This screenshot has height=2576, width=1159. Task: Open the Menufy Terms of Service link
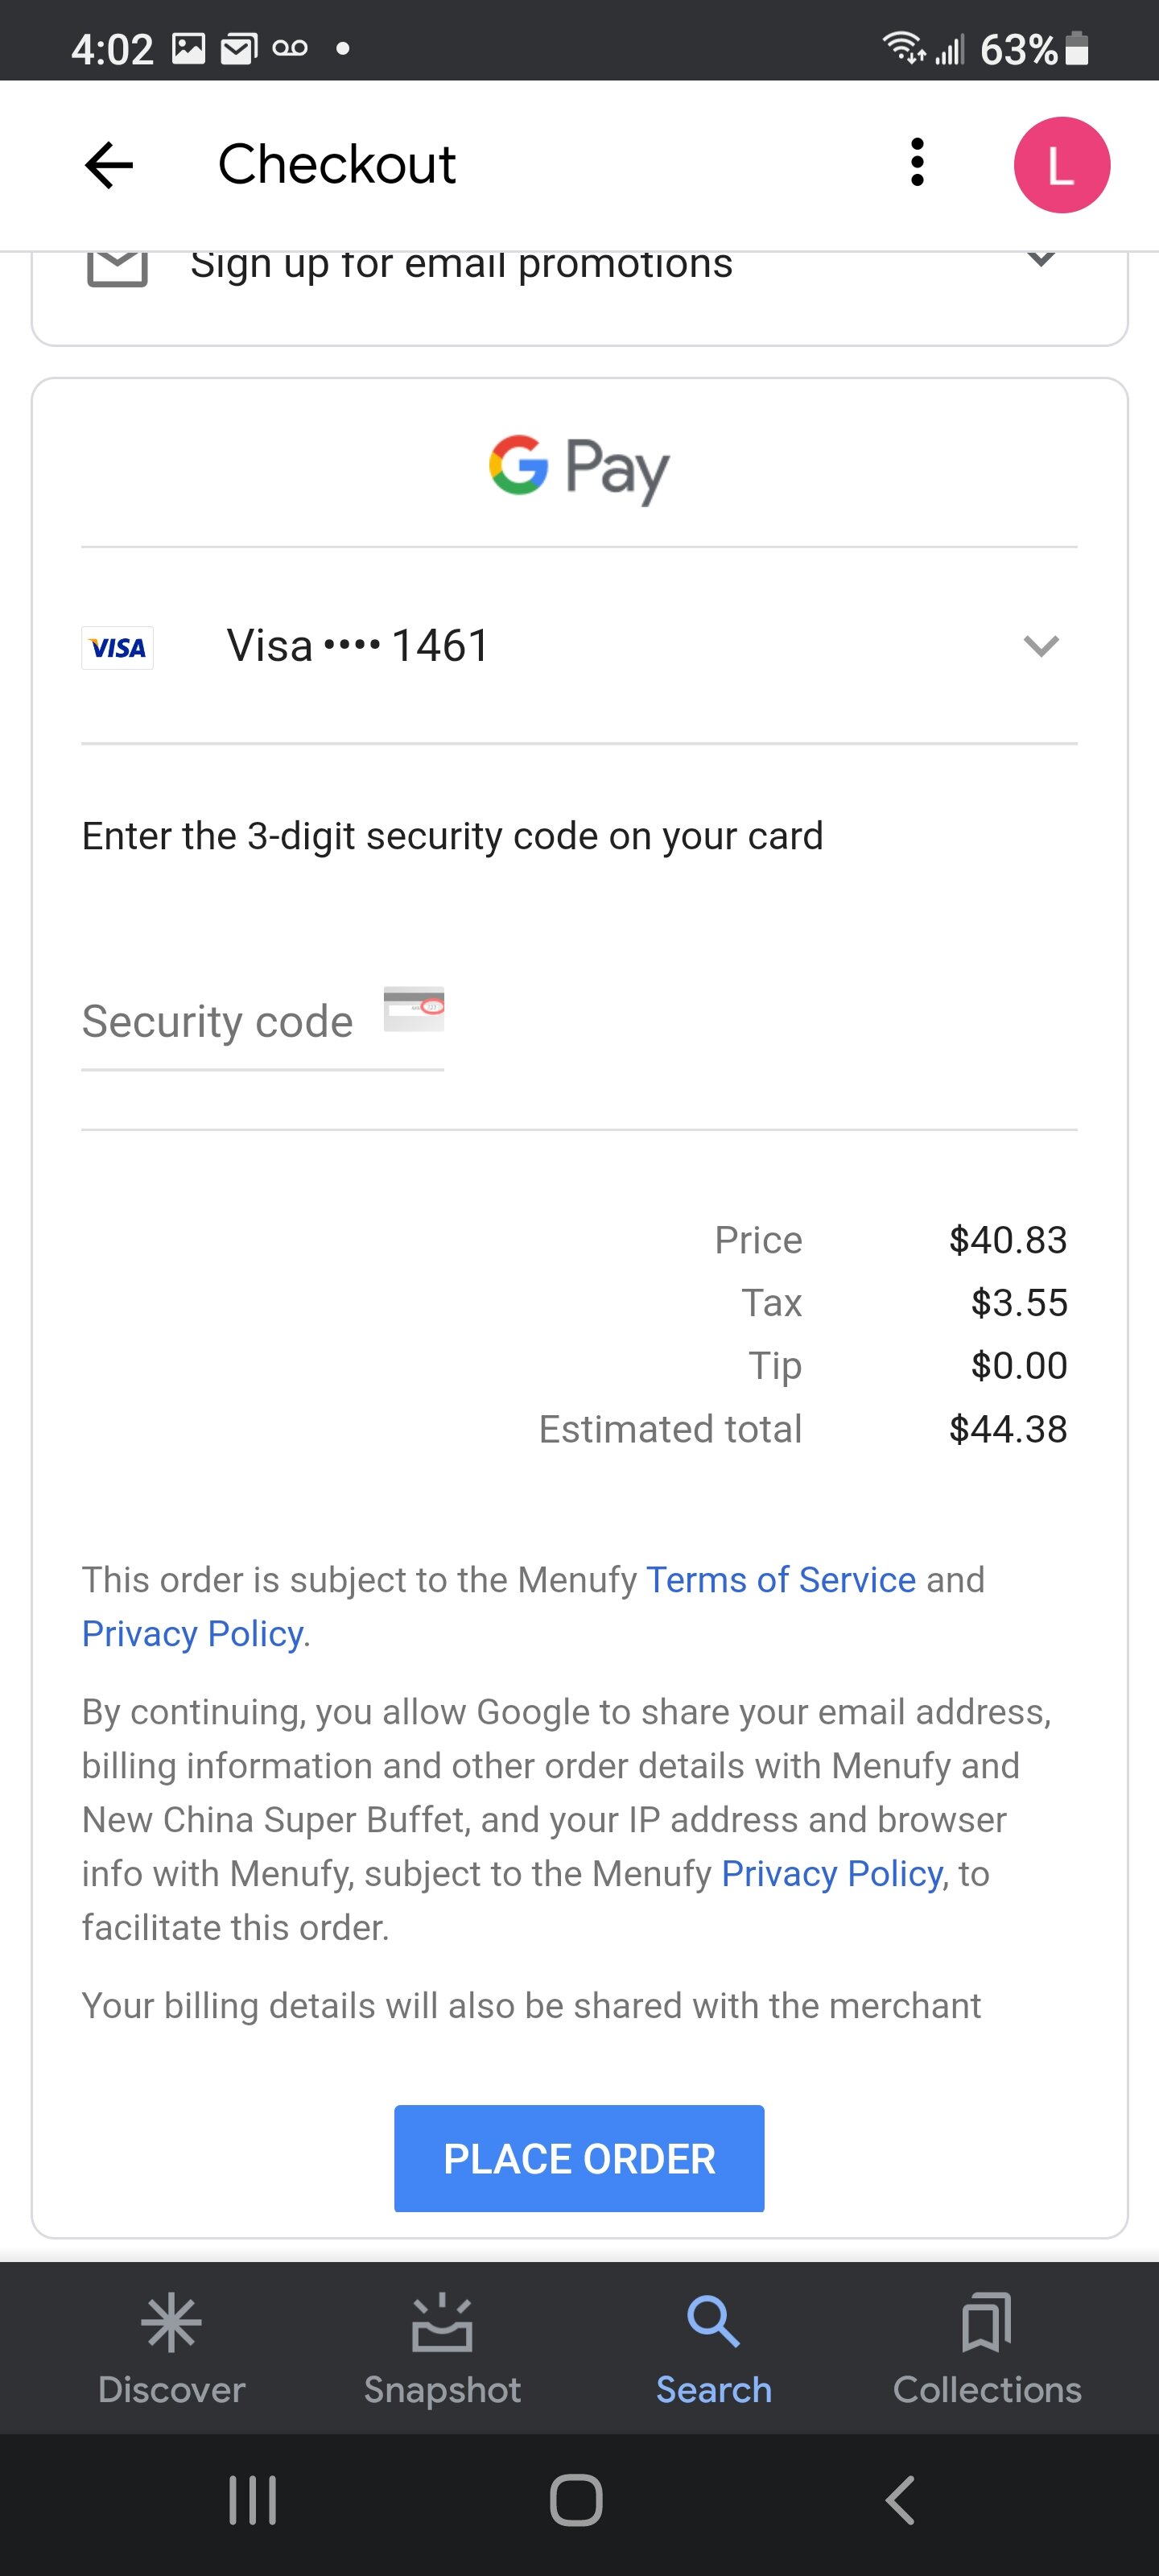(x=781, y=1580)
